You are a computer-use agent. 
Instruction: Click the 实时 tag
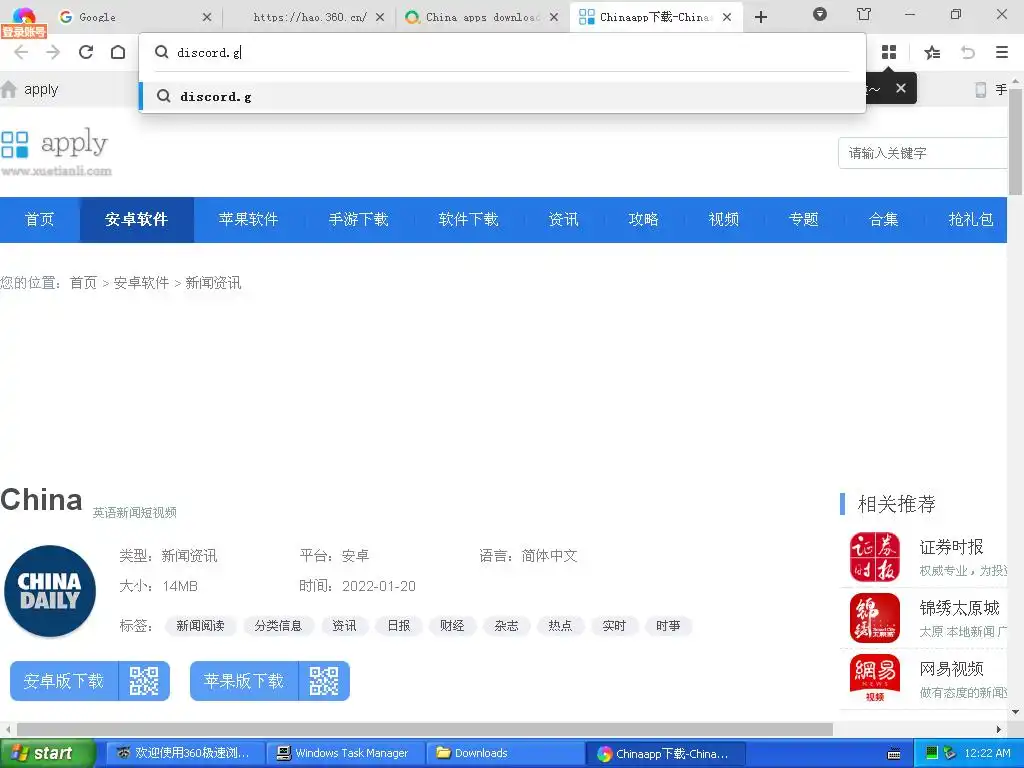pyautogui.click(x=614, y=626)
